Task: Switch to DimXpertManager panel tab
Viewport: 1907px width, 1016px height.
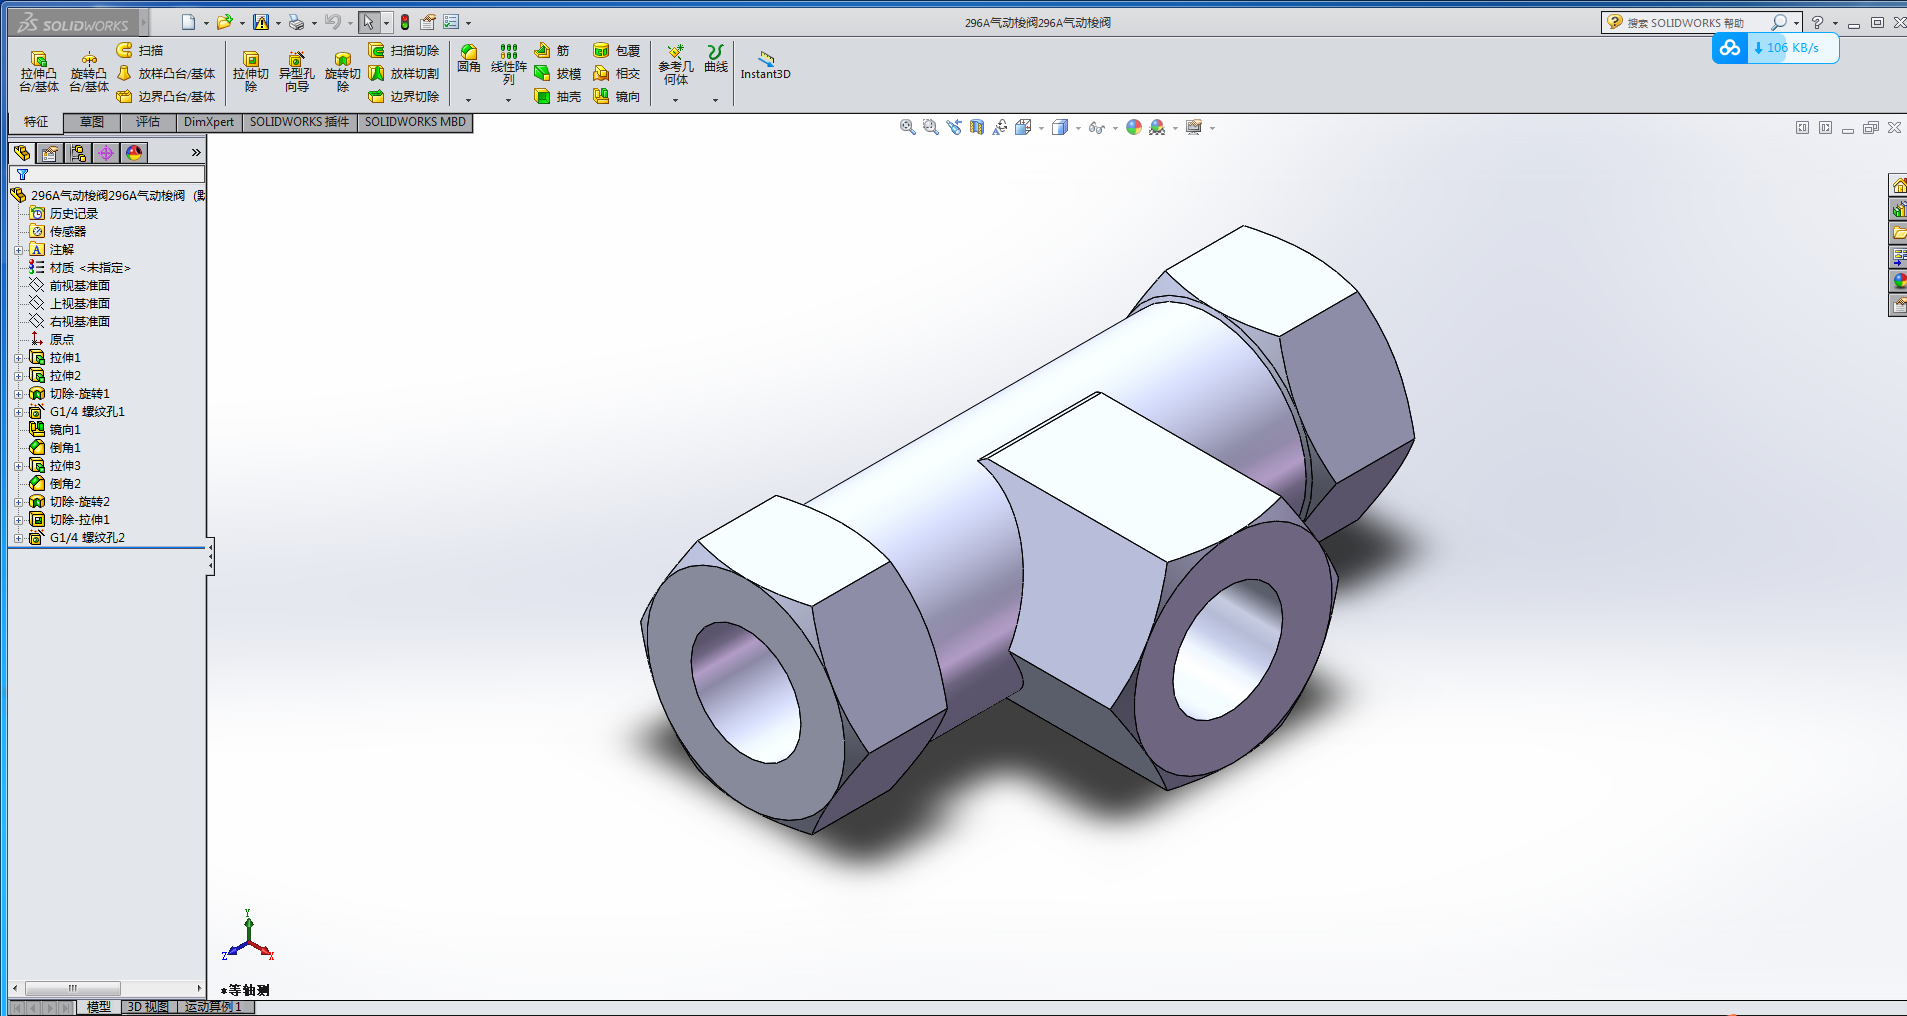Action: tap(106, 152)
